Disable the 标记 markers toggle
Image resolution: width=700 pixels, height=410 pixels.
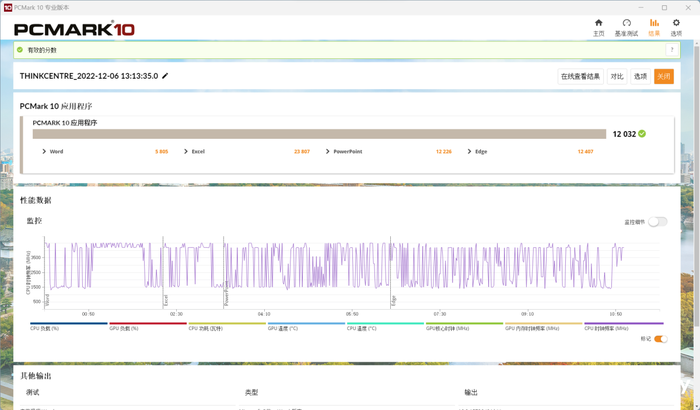click(660, 339)
